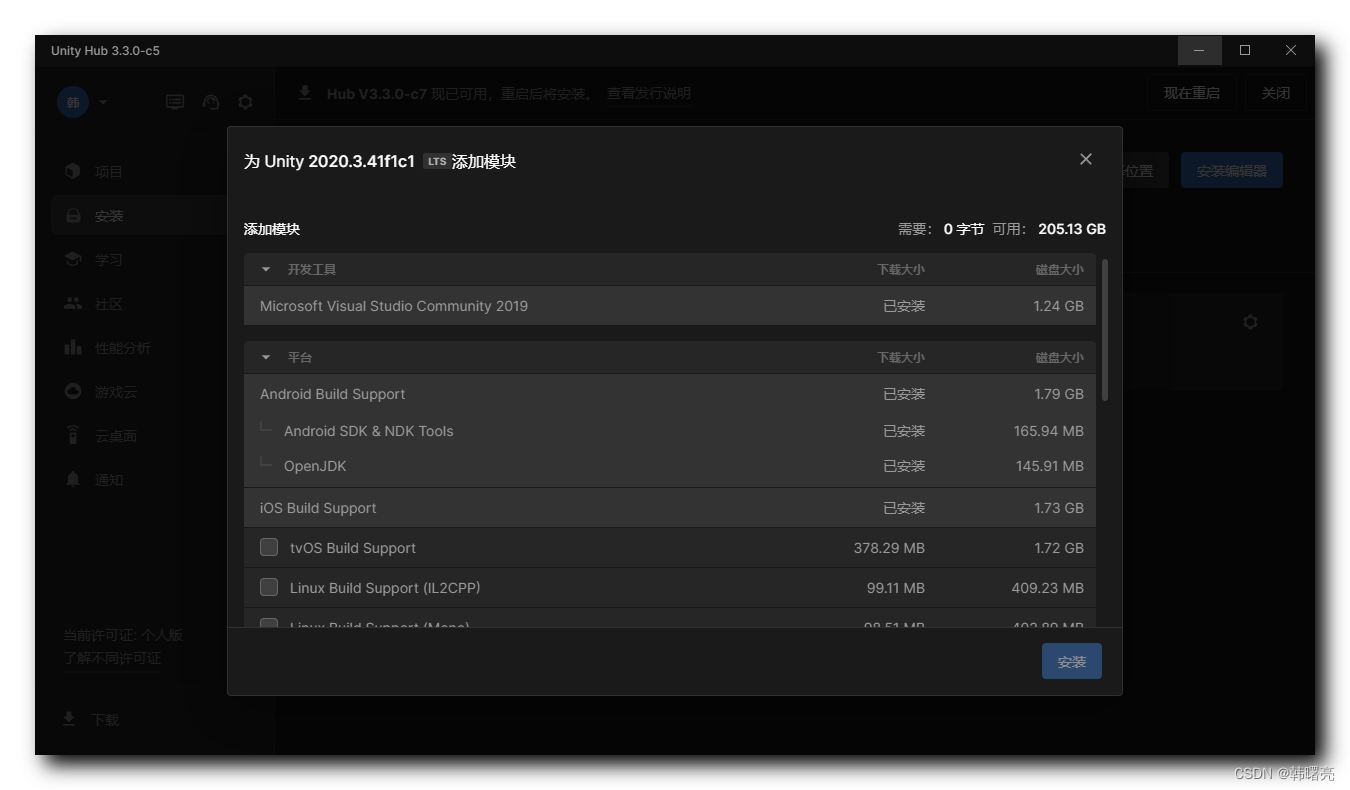Screen dimensions: 1350x790
Task: Click the feedback message icon
Action: tap(175, 102)
